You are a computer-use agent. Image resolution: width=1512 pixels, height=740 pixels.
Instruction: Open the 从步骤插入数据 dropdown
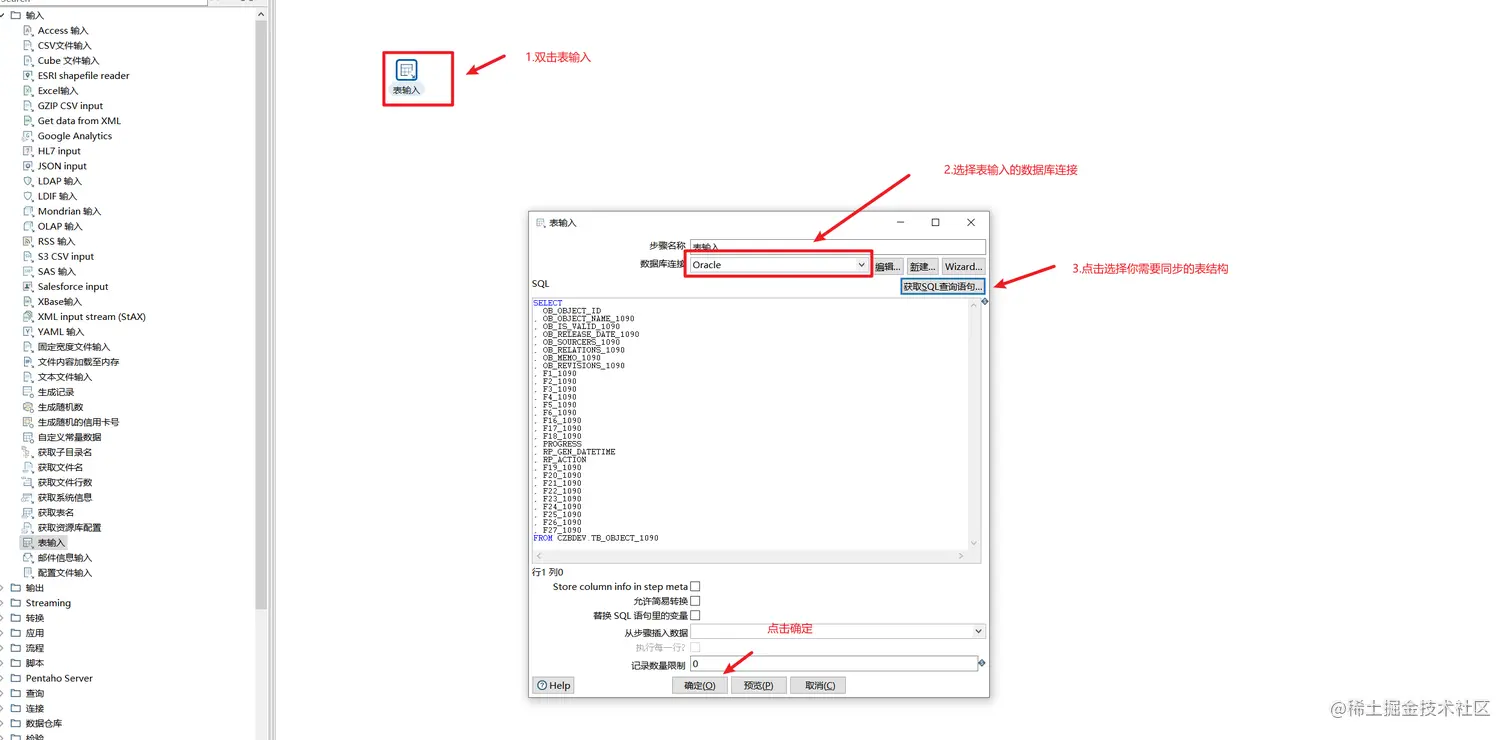[x=838, y=632]
